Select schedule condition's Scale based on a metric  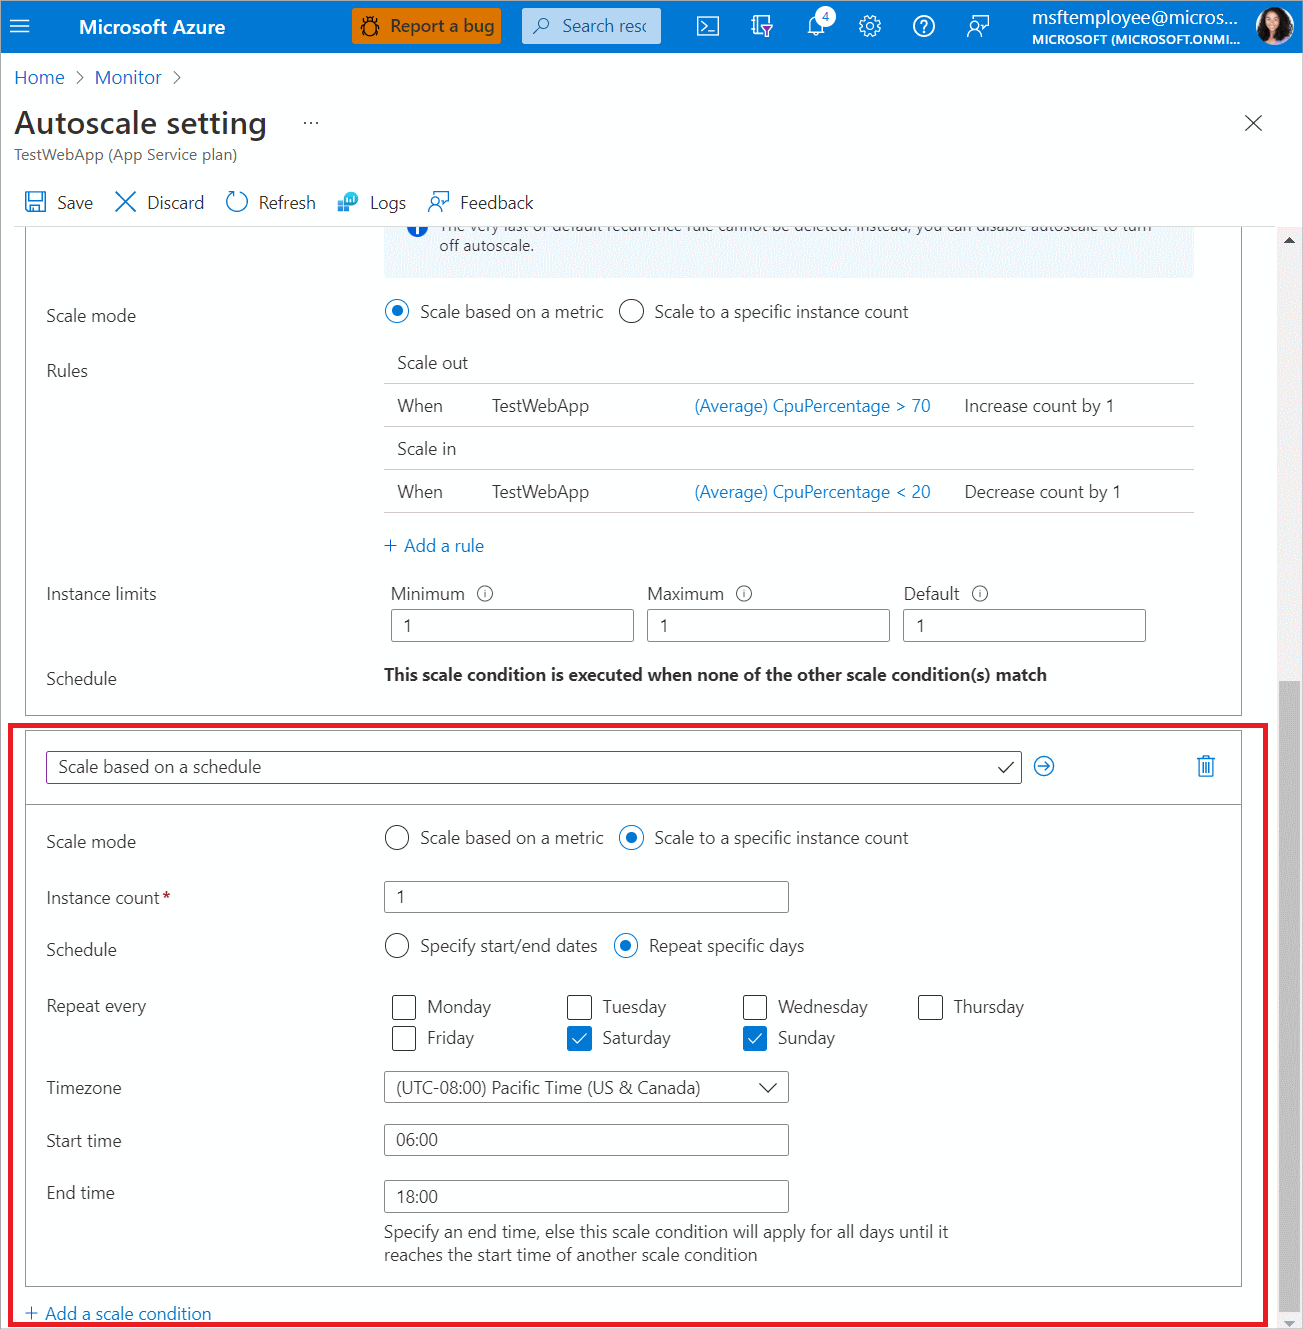pos(397,838)
